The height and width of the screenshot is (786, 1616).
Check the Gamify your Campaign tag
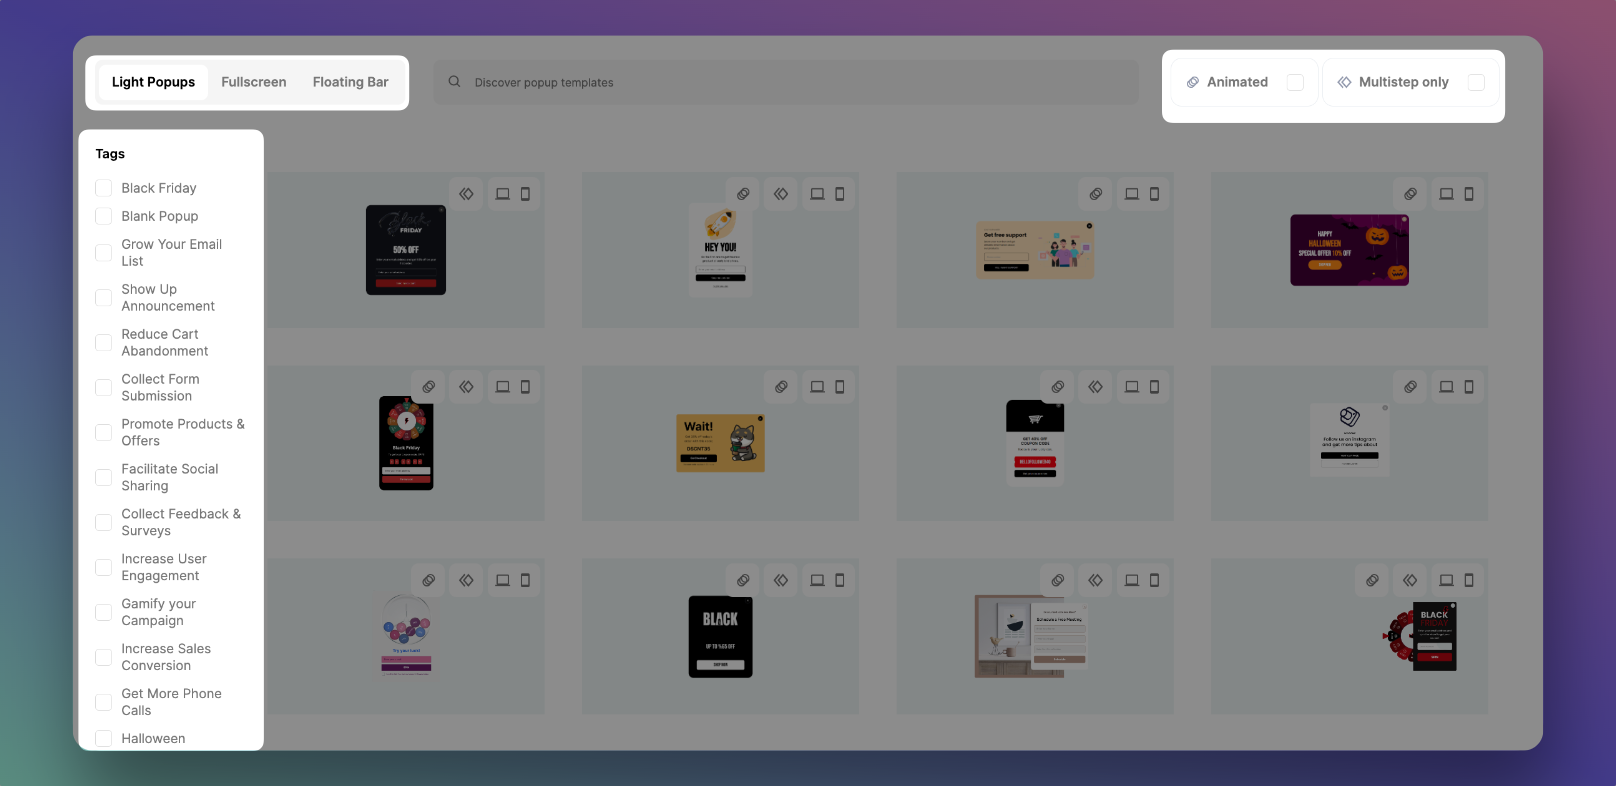(x=103, y=613)
